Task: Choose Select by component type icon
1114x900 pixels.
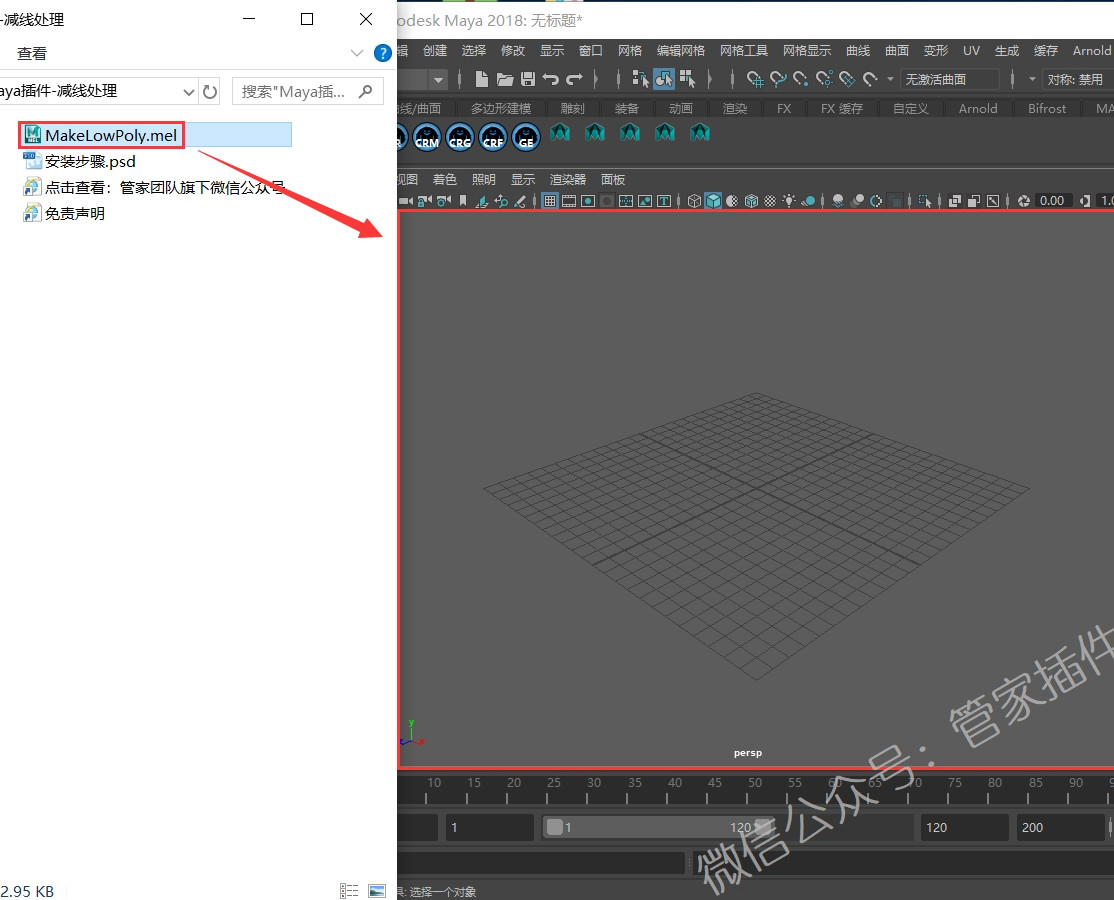Action: pyautogui.click(x=687, y=79)
